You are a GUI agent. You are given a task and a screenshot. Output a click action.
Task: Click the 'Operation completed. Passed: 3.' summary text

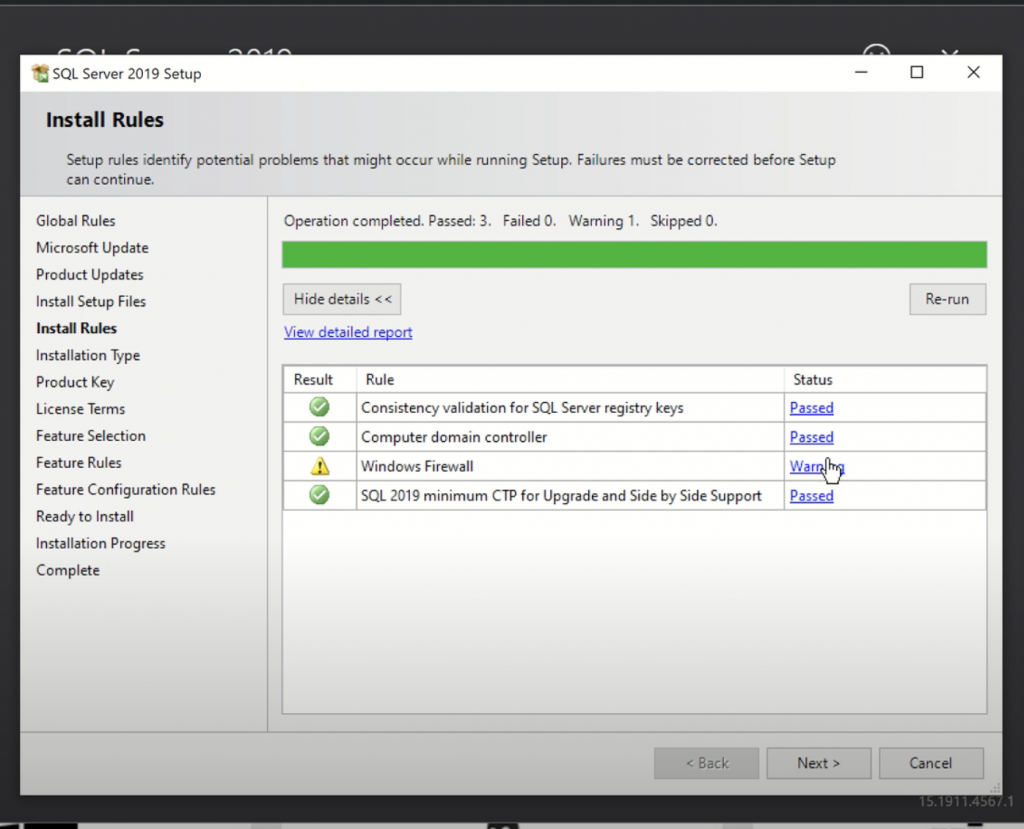[387, 221]
